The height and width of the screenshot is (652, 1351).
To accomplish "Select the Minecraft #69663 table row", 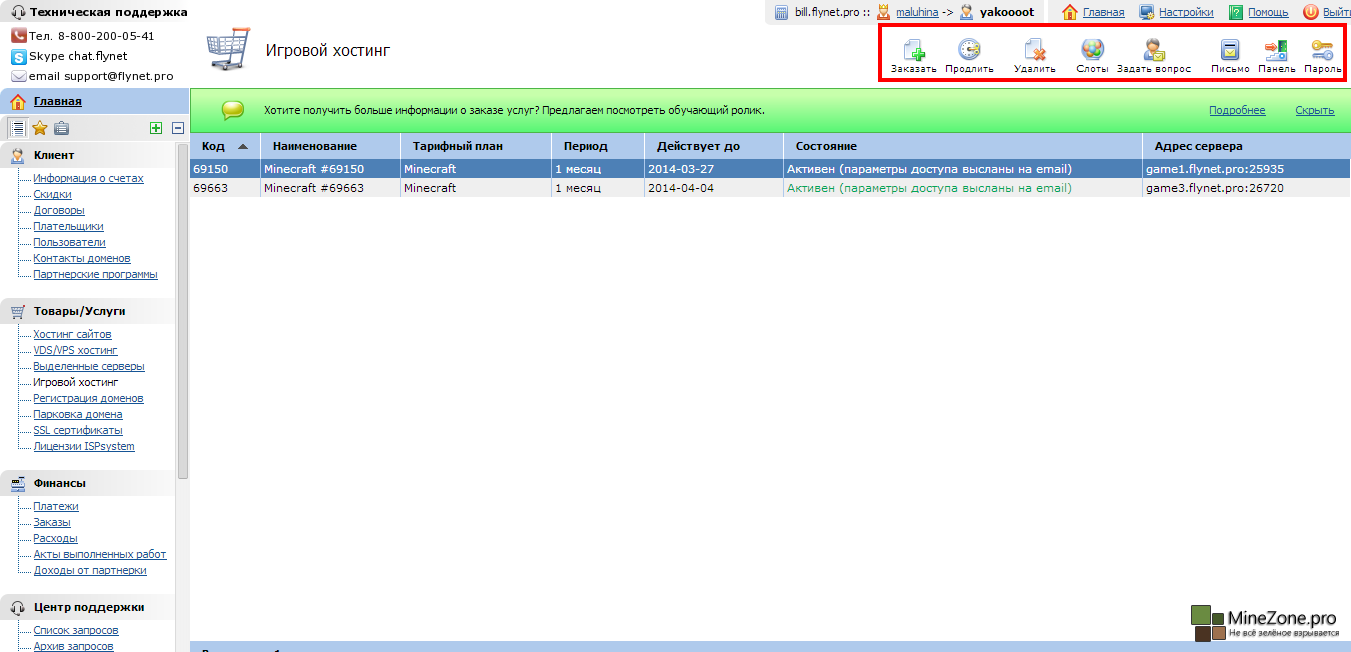I will [313, 188].
